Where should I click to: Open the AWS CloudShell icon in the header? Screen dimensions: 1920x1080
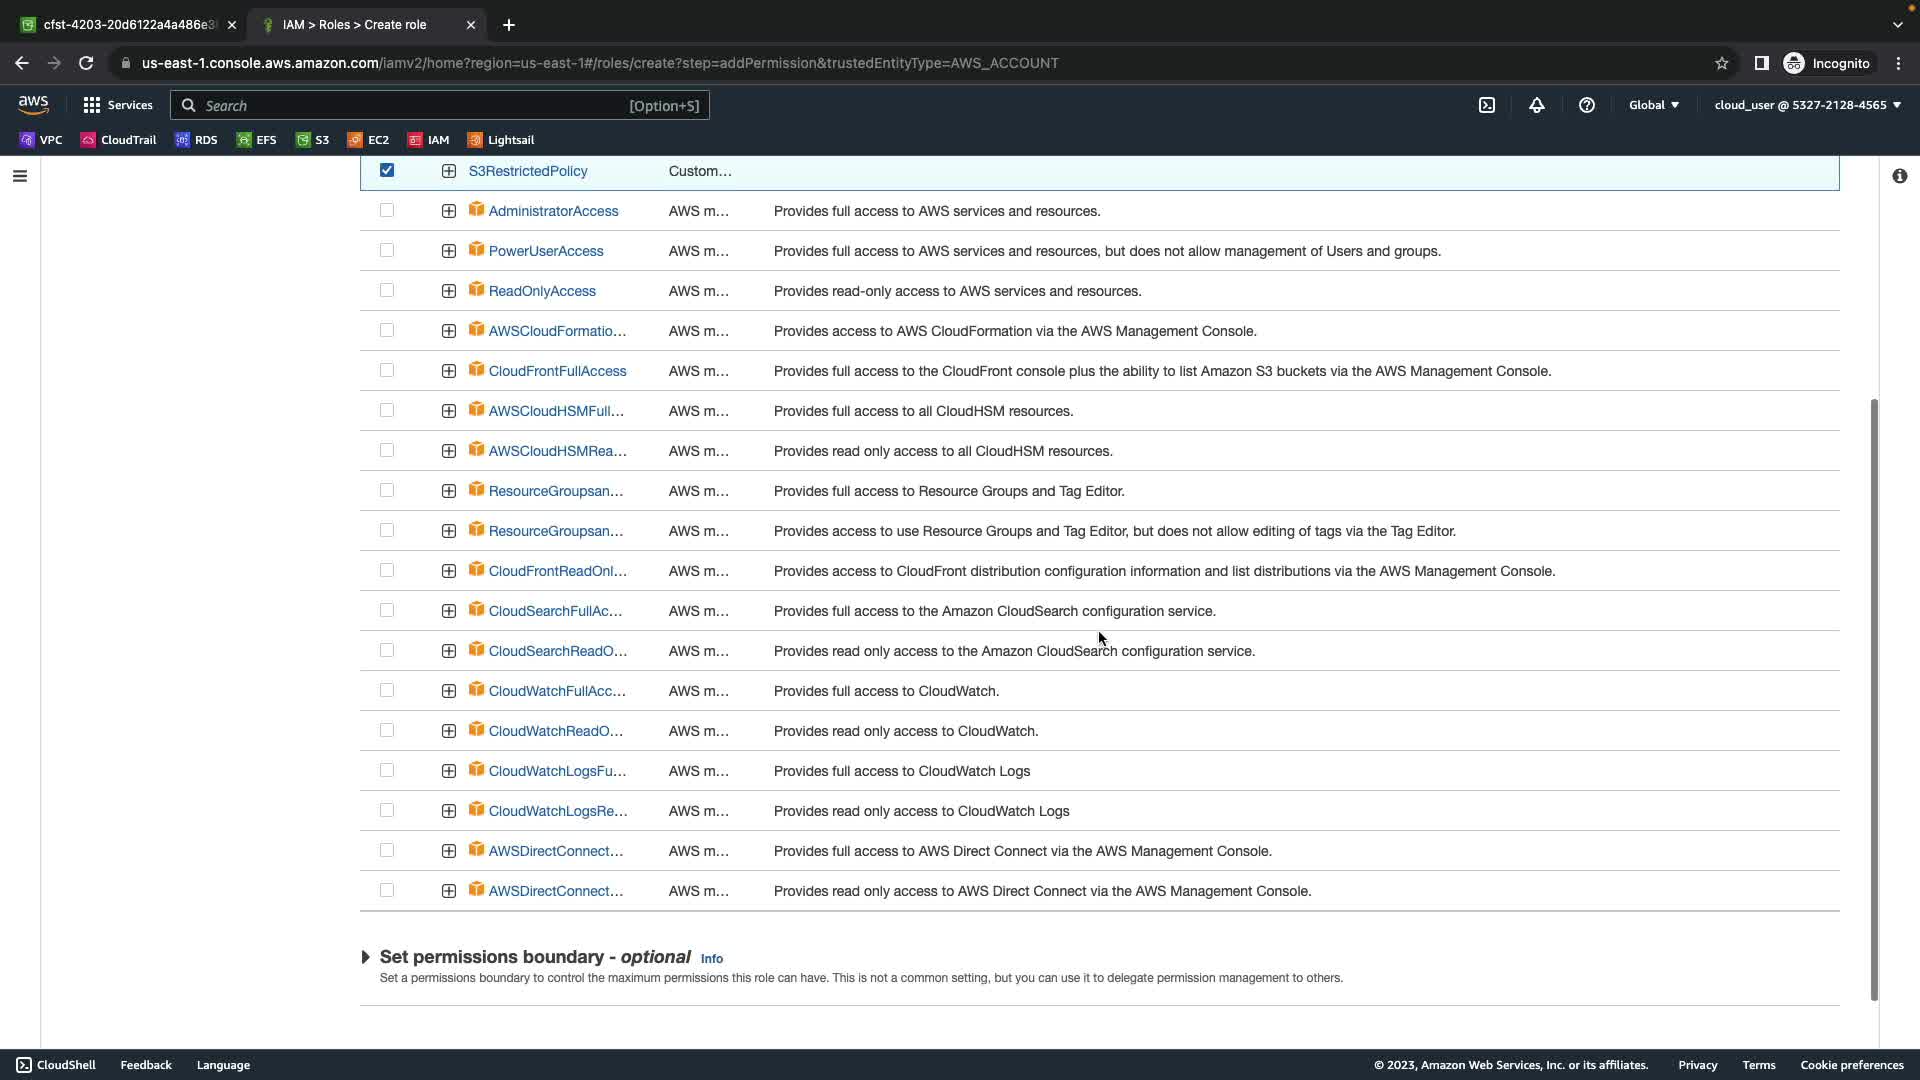[x=1487, y=105]
